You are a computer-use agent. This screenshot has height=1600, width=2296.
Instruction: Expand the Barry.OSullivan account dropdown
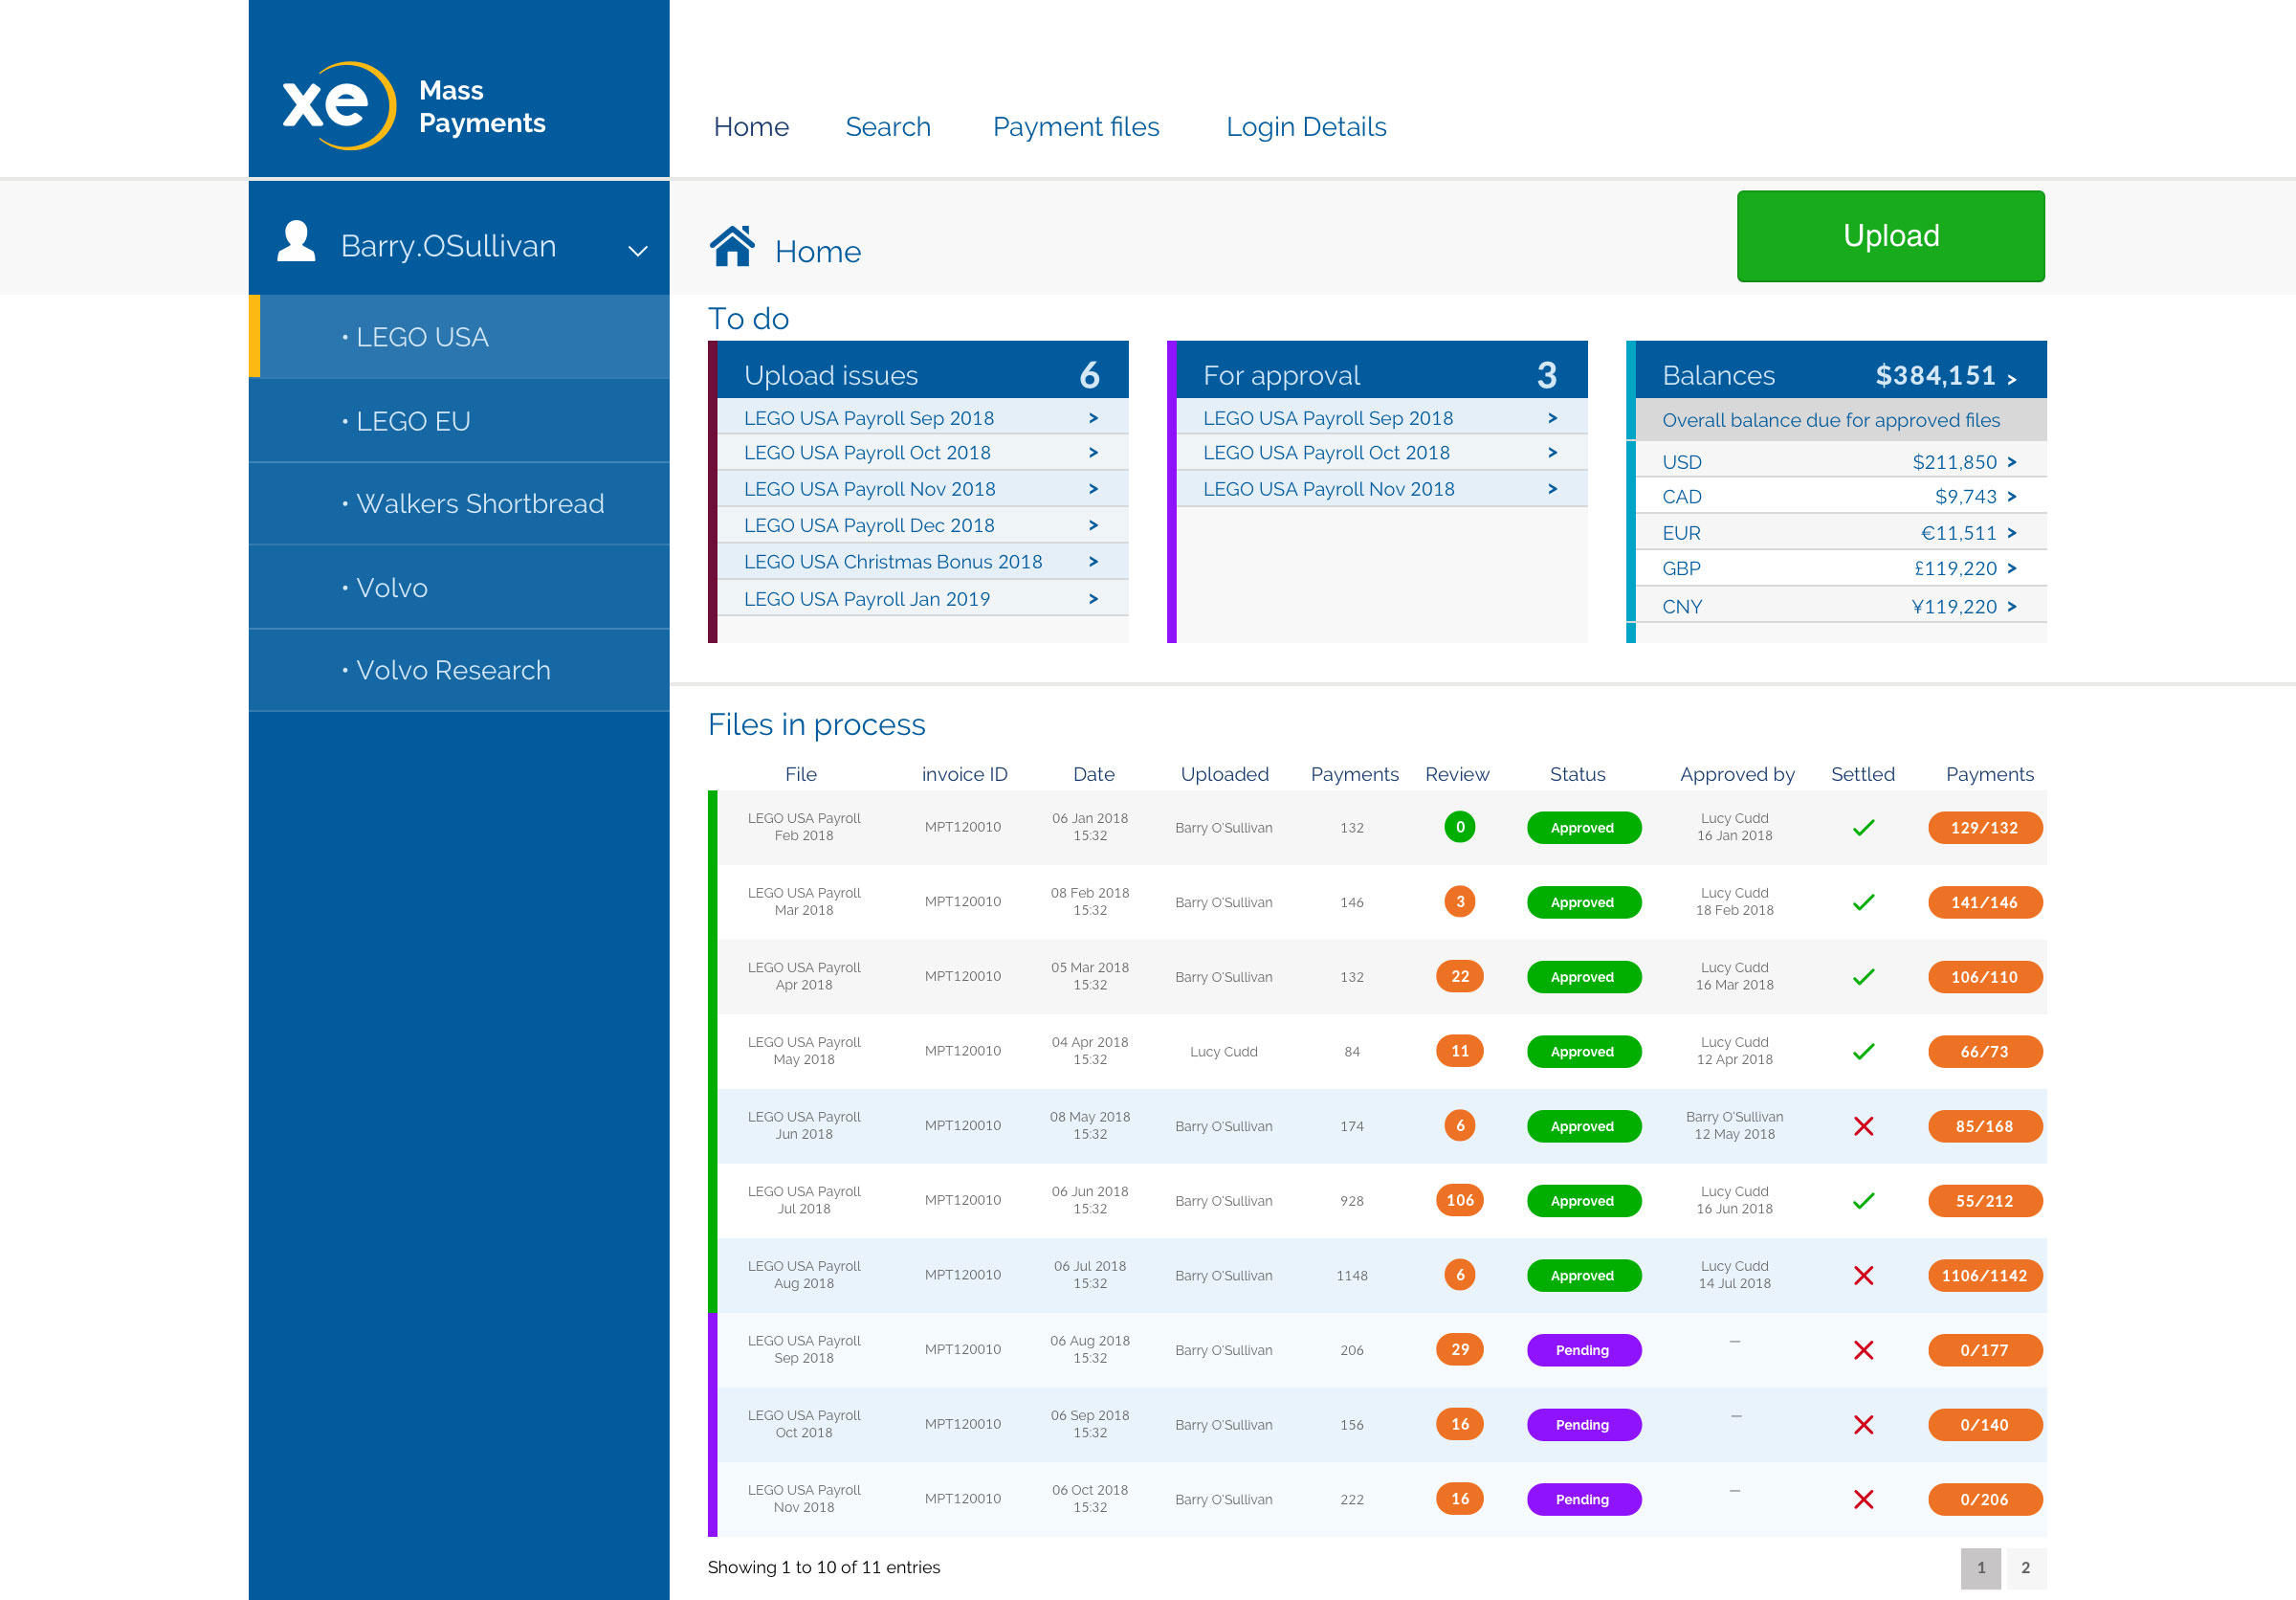click(x=637, y=250)
